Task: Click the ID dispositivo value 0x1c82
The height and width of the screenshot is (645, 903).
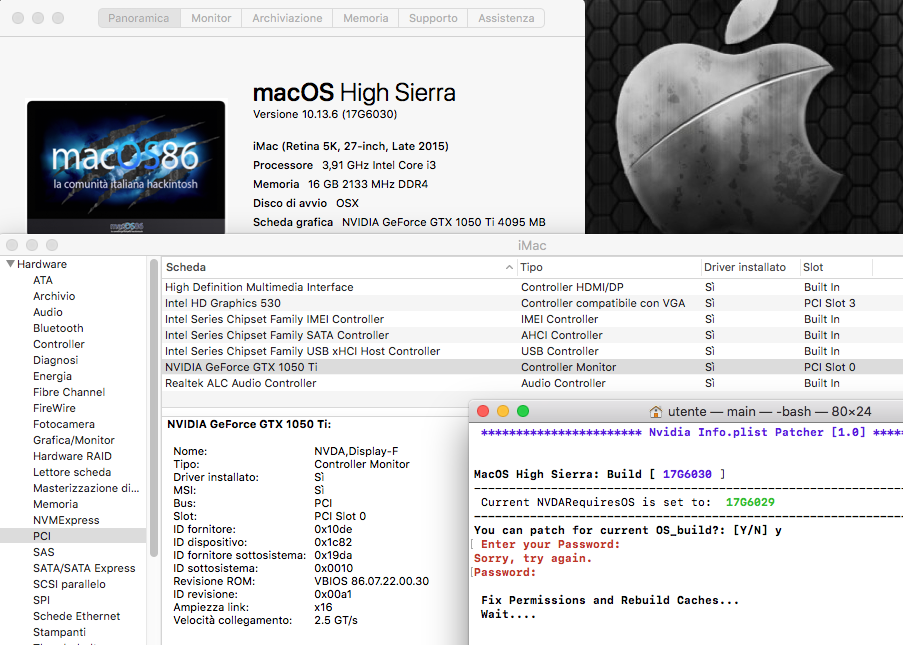Action: (x=333, y=542)
